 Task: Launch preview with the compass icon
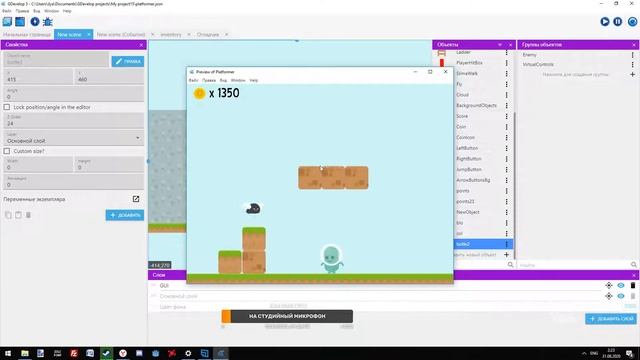pos(35,22)
